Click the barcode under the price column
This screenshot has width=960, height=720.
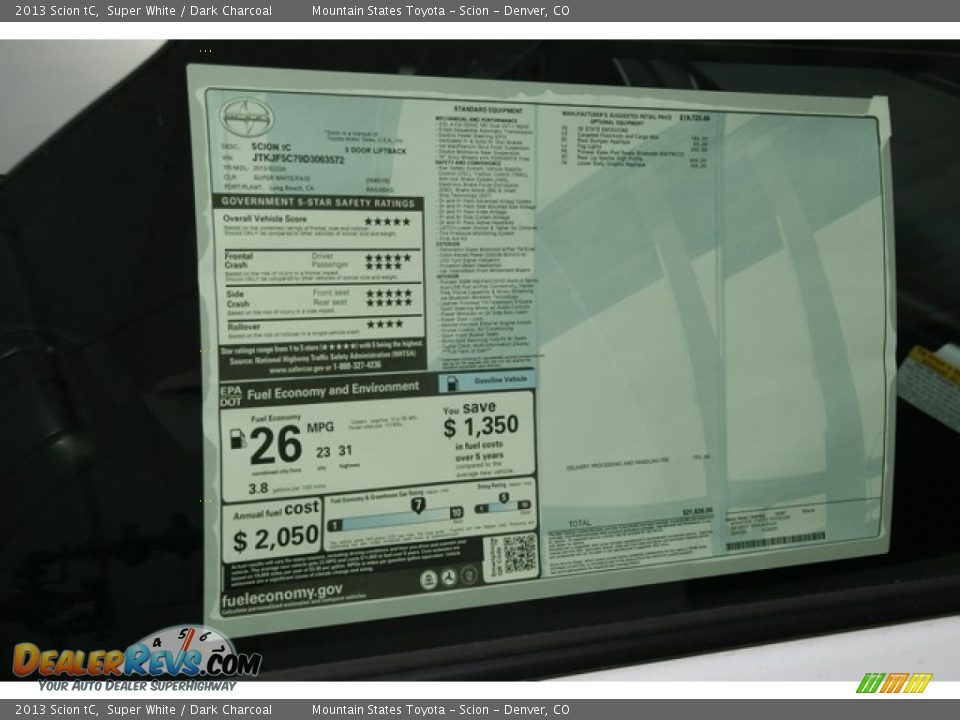(x=775, y=541)
